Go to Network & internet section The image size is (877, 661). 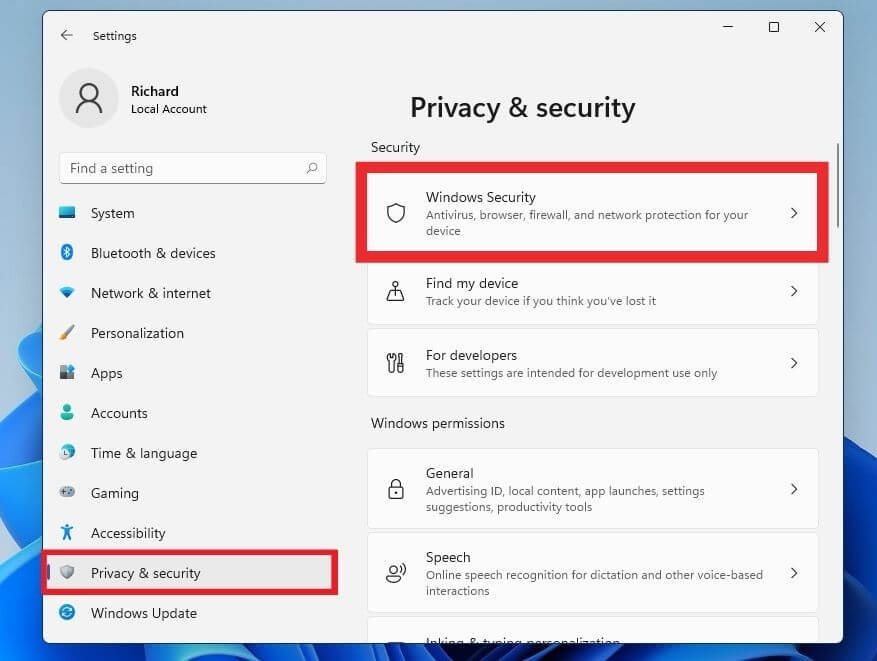coord(150,293)
